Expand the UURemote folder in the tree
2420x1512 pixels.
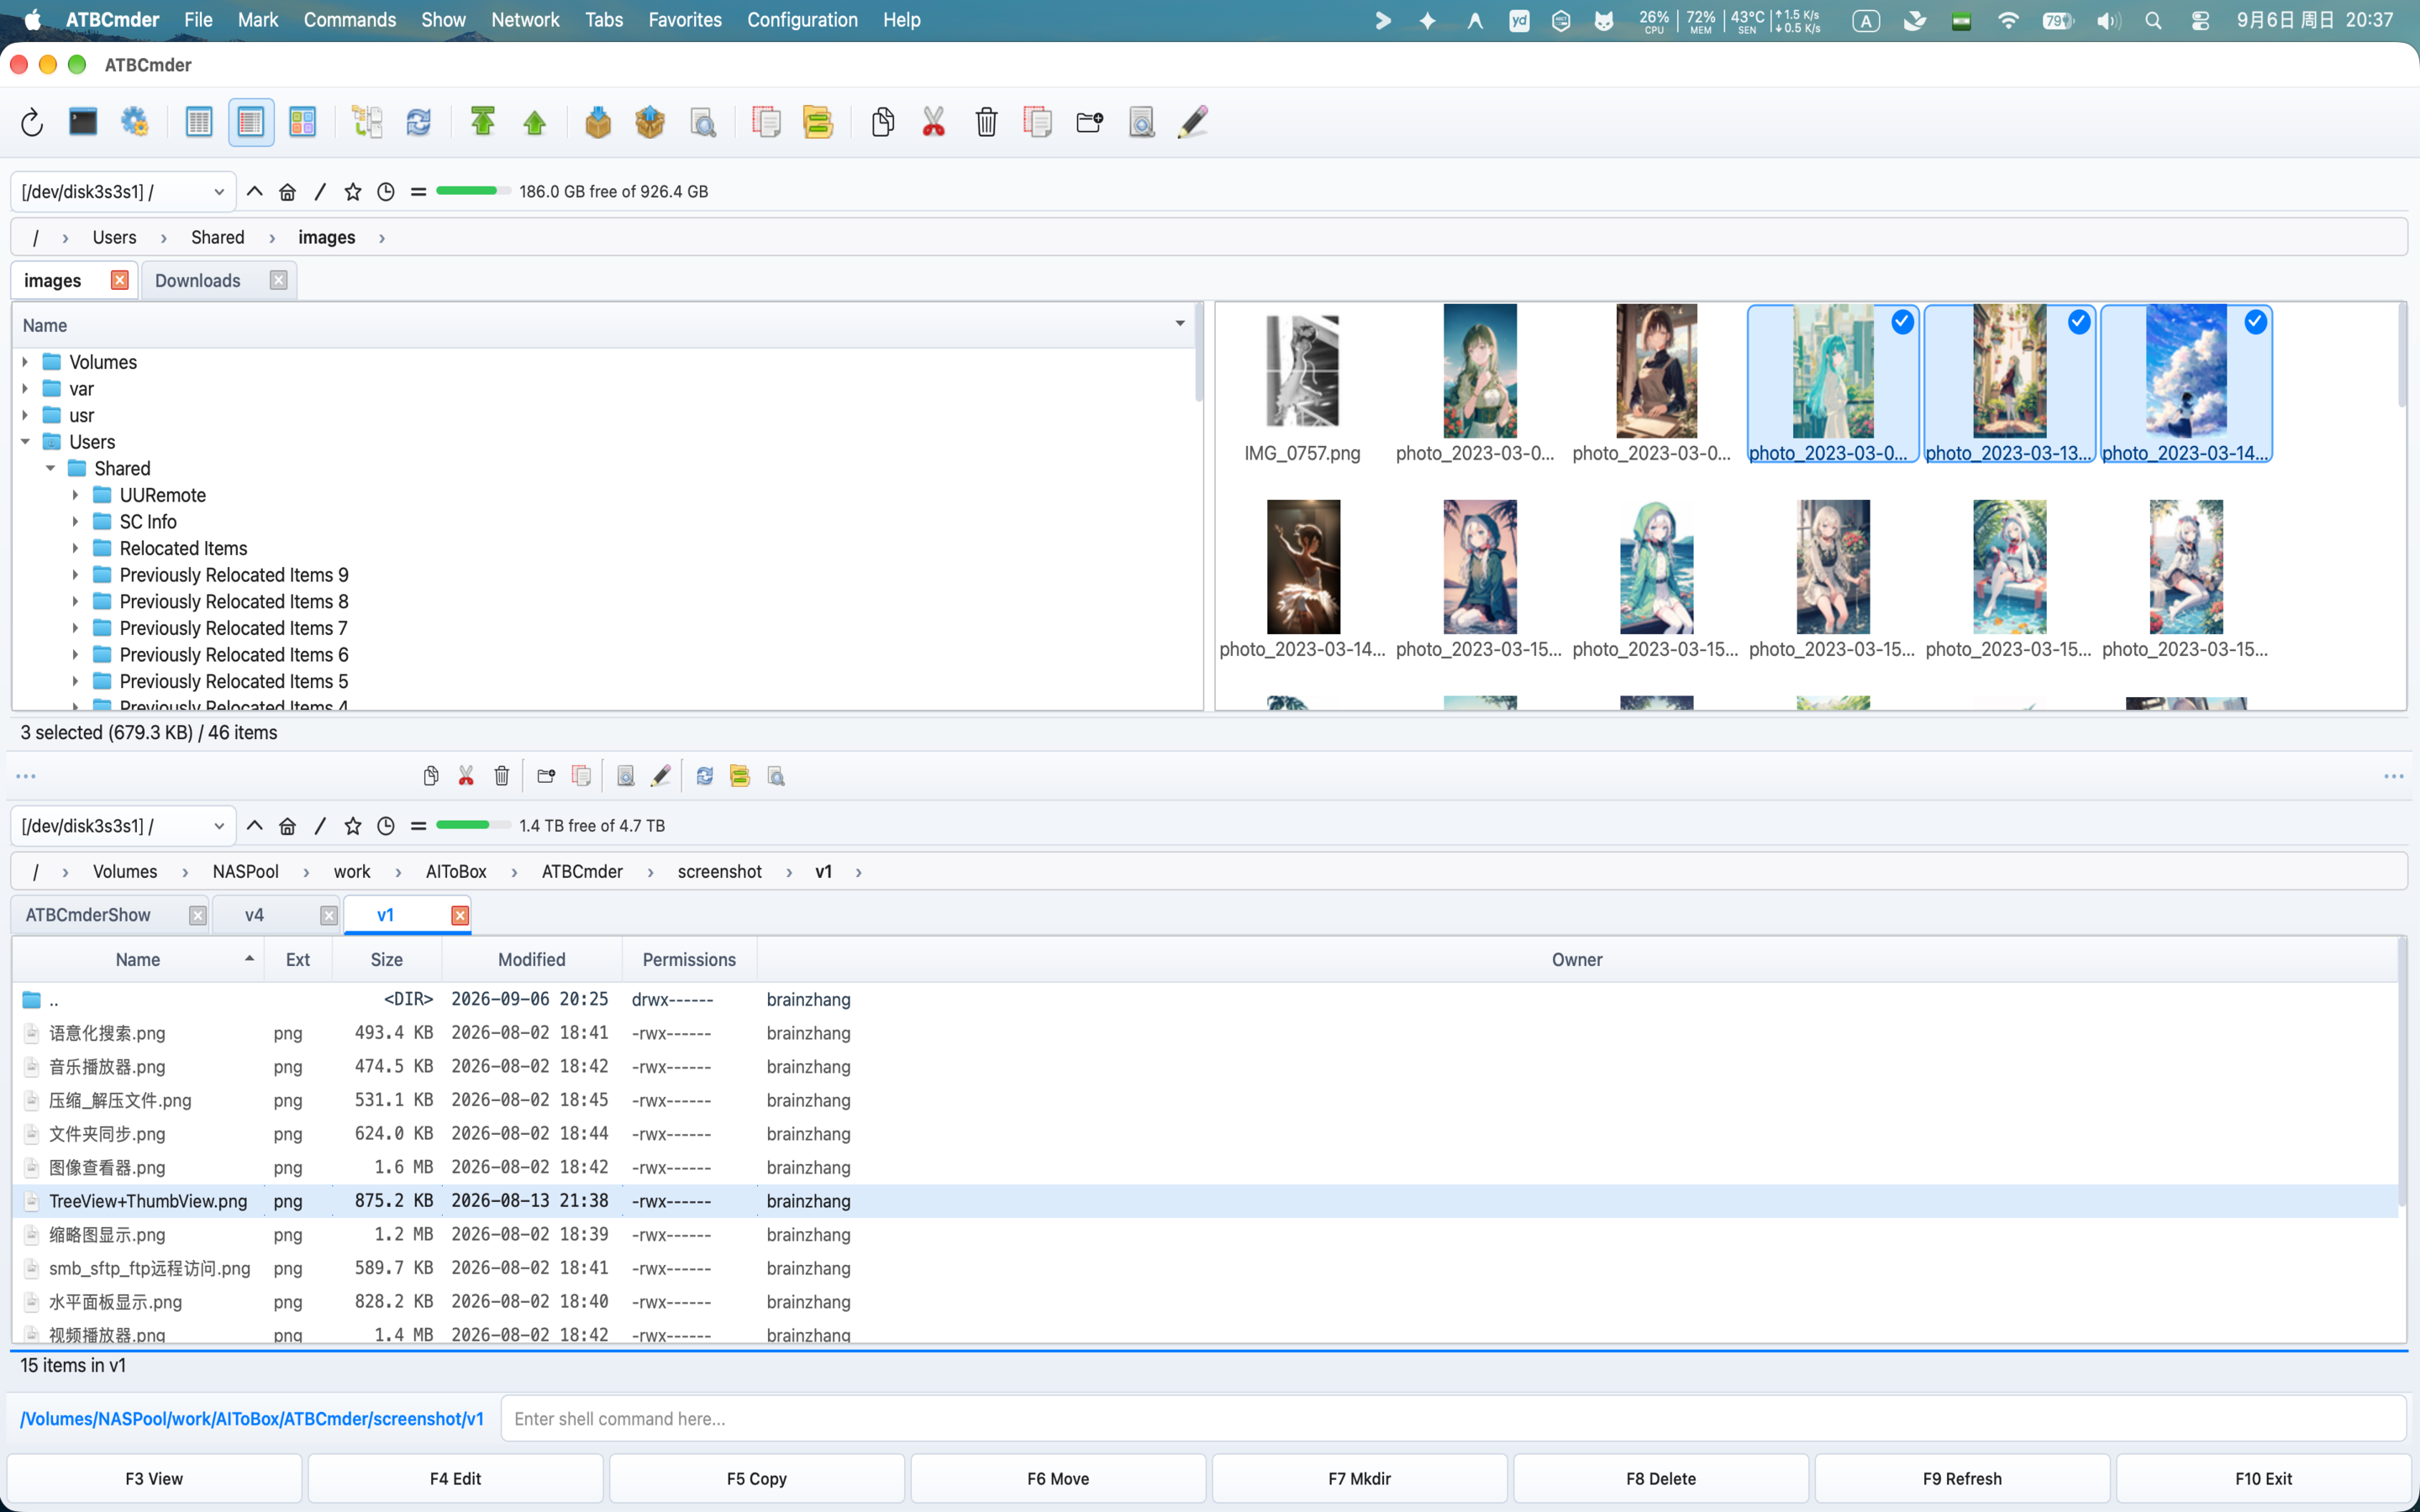tap(76, 495)
